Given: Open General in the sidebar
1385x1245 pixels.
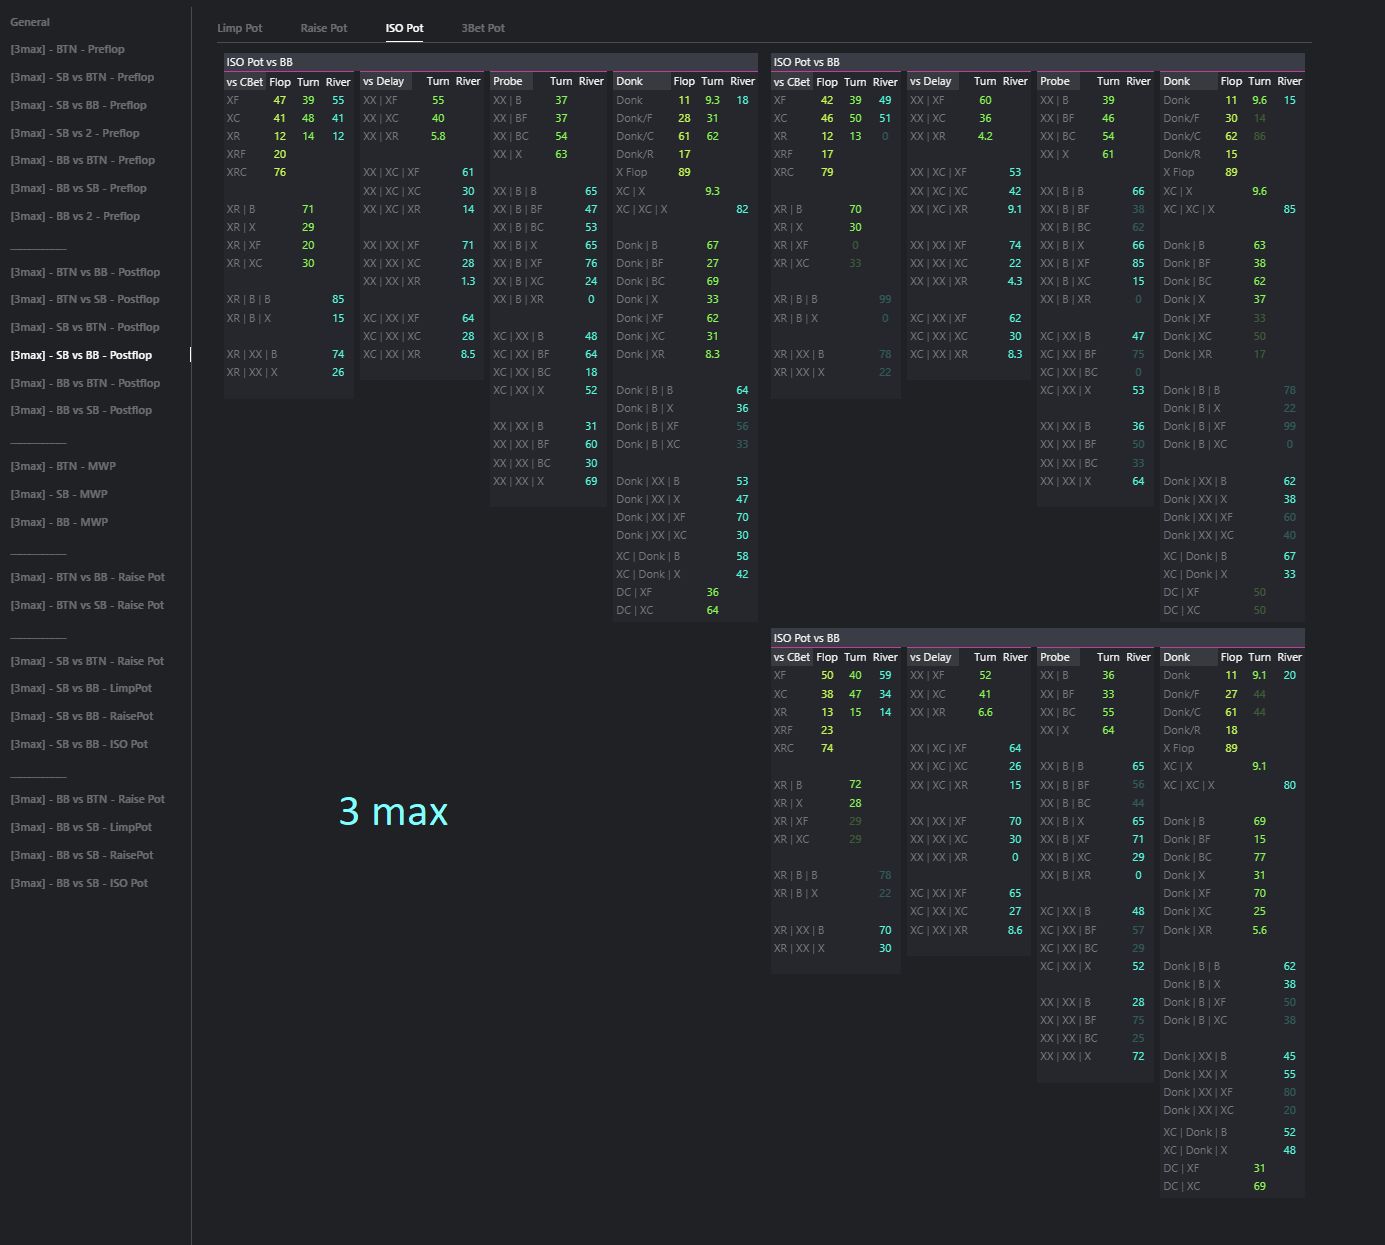Looking at the screenshot, I should tap(30, 22).
